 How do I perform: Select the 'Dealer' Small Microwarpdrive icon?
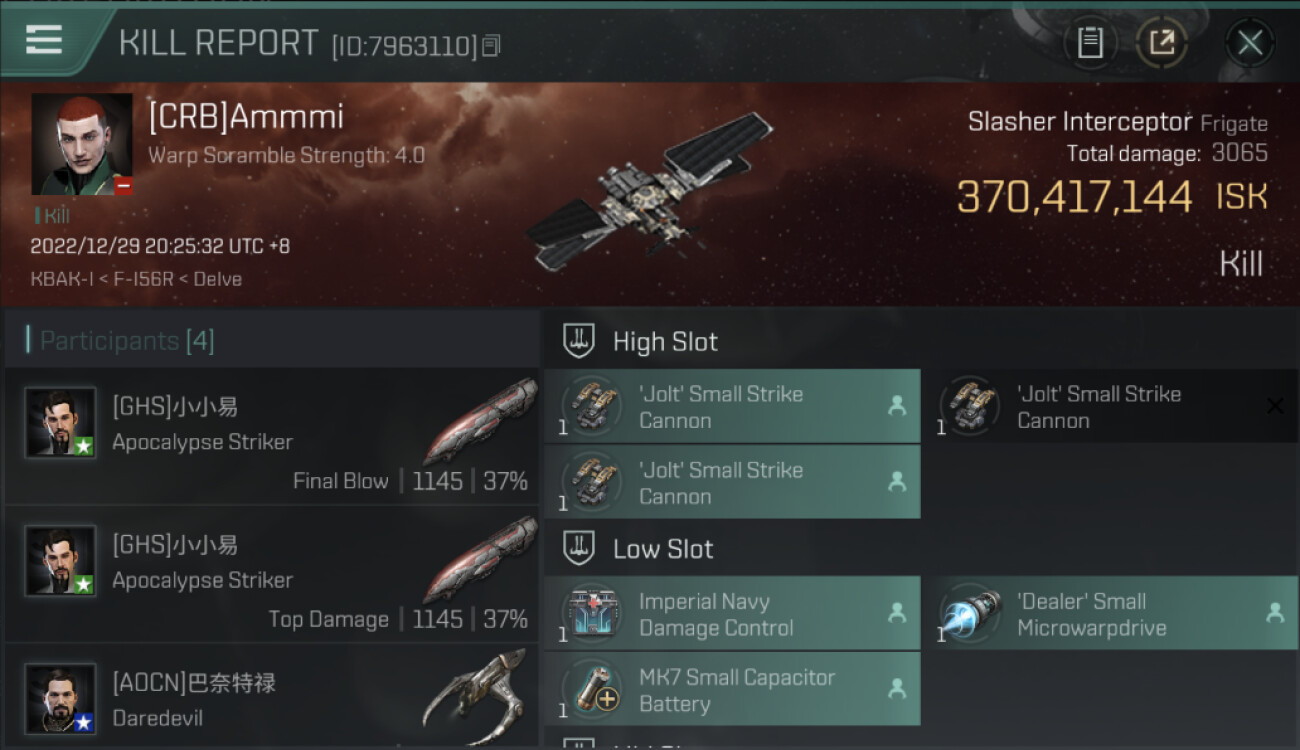[971, 614]
